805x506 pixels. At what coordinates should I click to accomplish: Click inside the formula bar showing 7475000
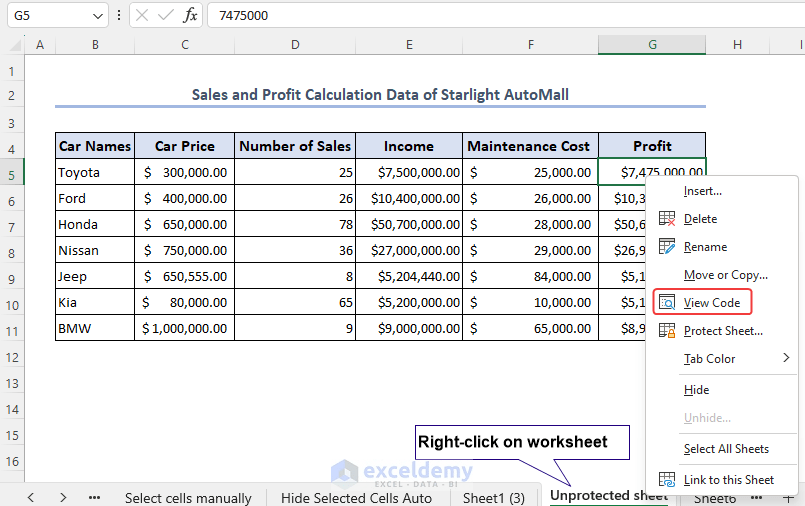point(506,15)
